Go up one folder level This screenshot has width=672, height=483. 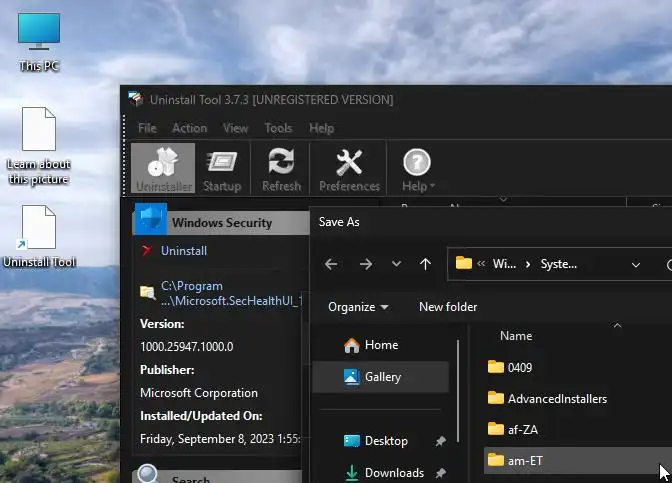point(425,264)
